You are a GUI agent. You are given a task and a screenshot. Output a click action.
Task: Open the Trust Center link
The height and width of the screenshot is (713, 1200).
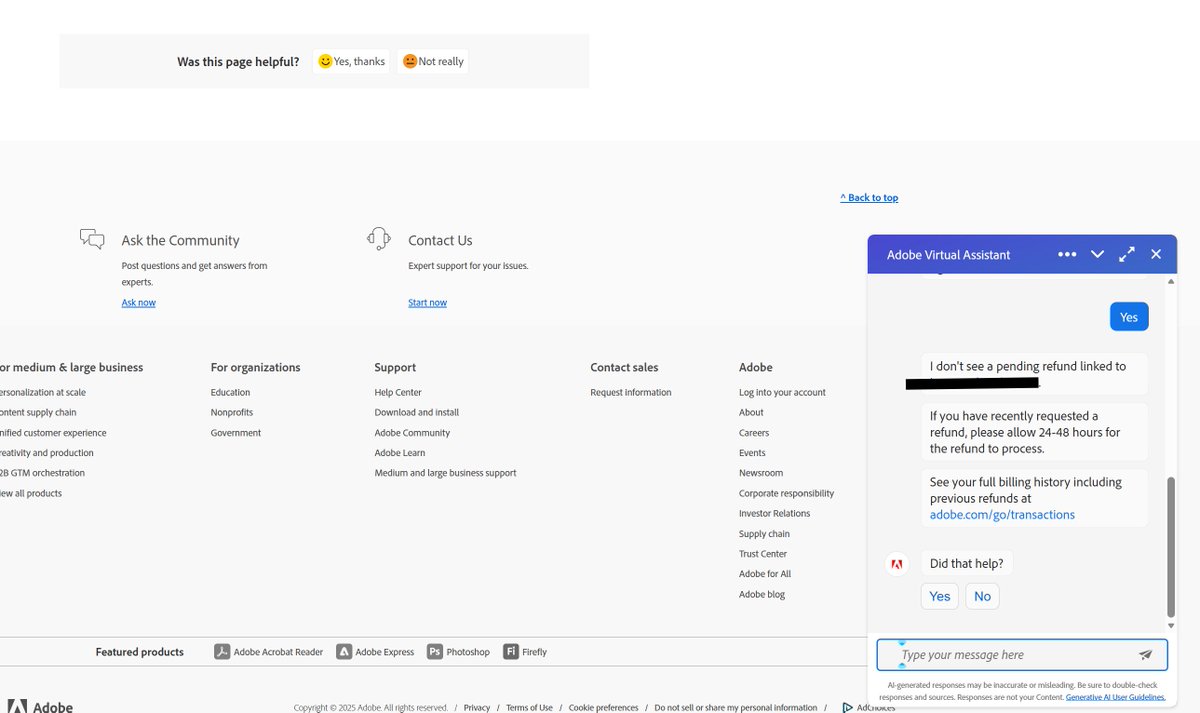point(763,554)
